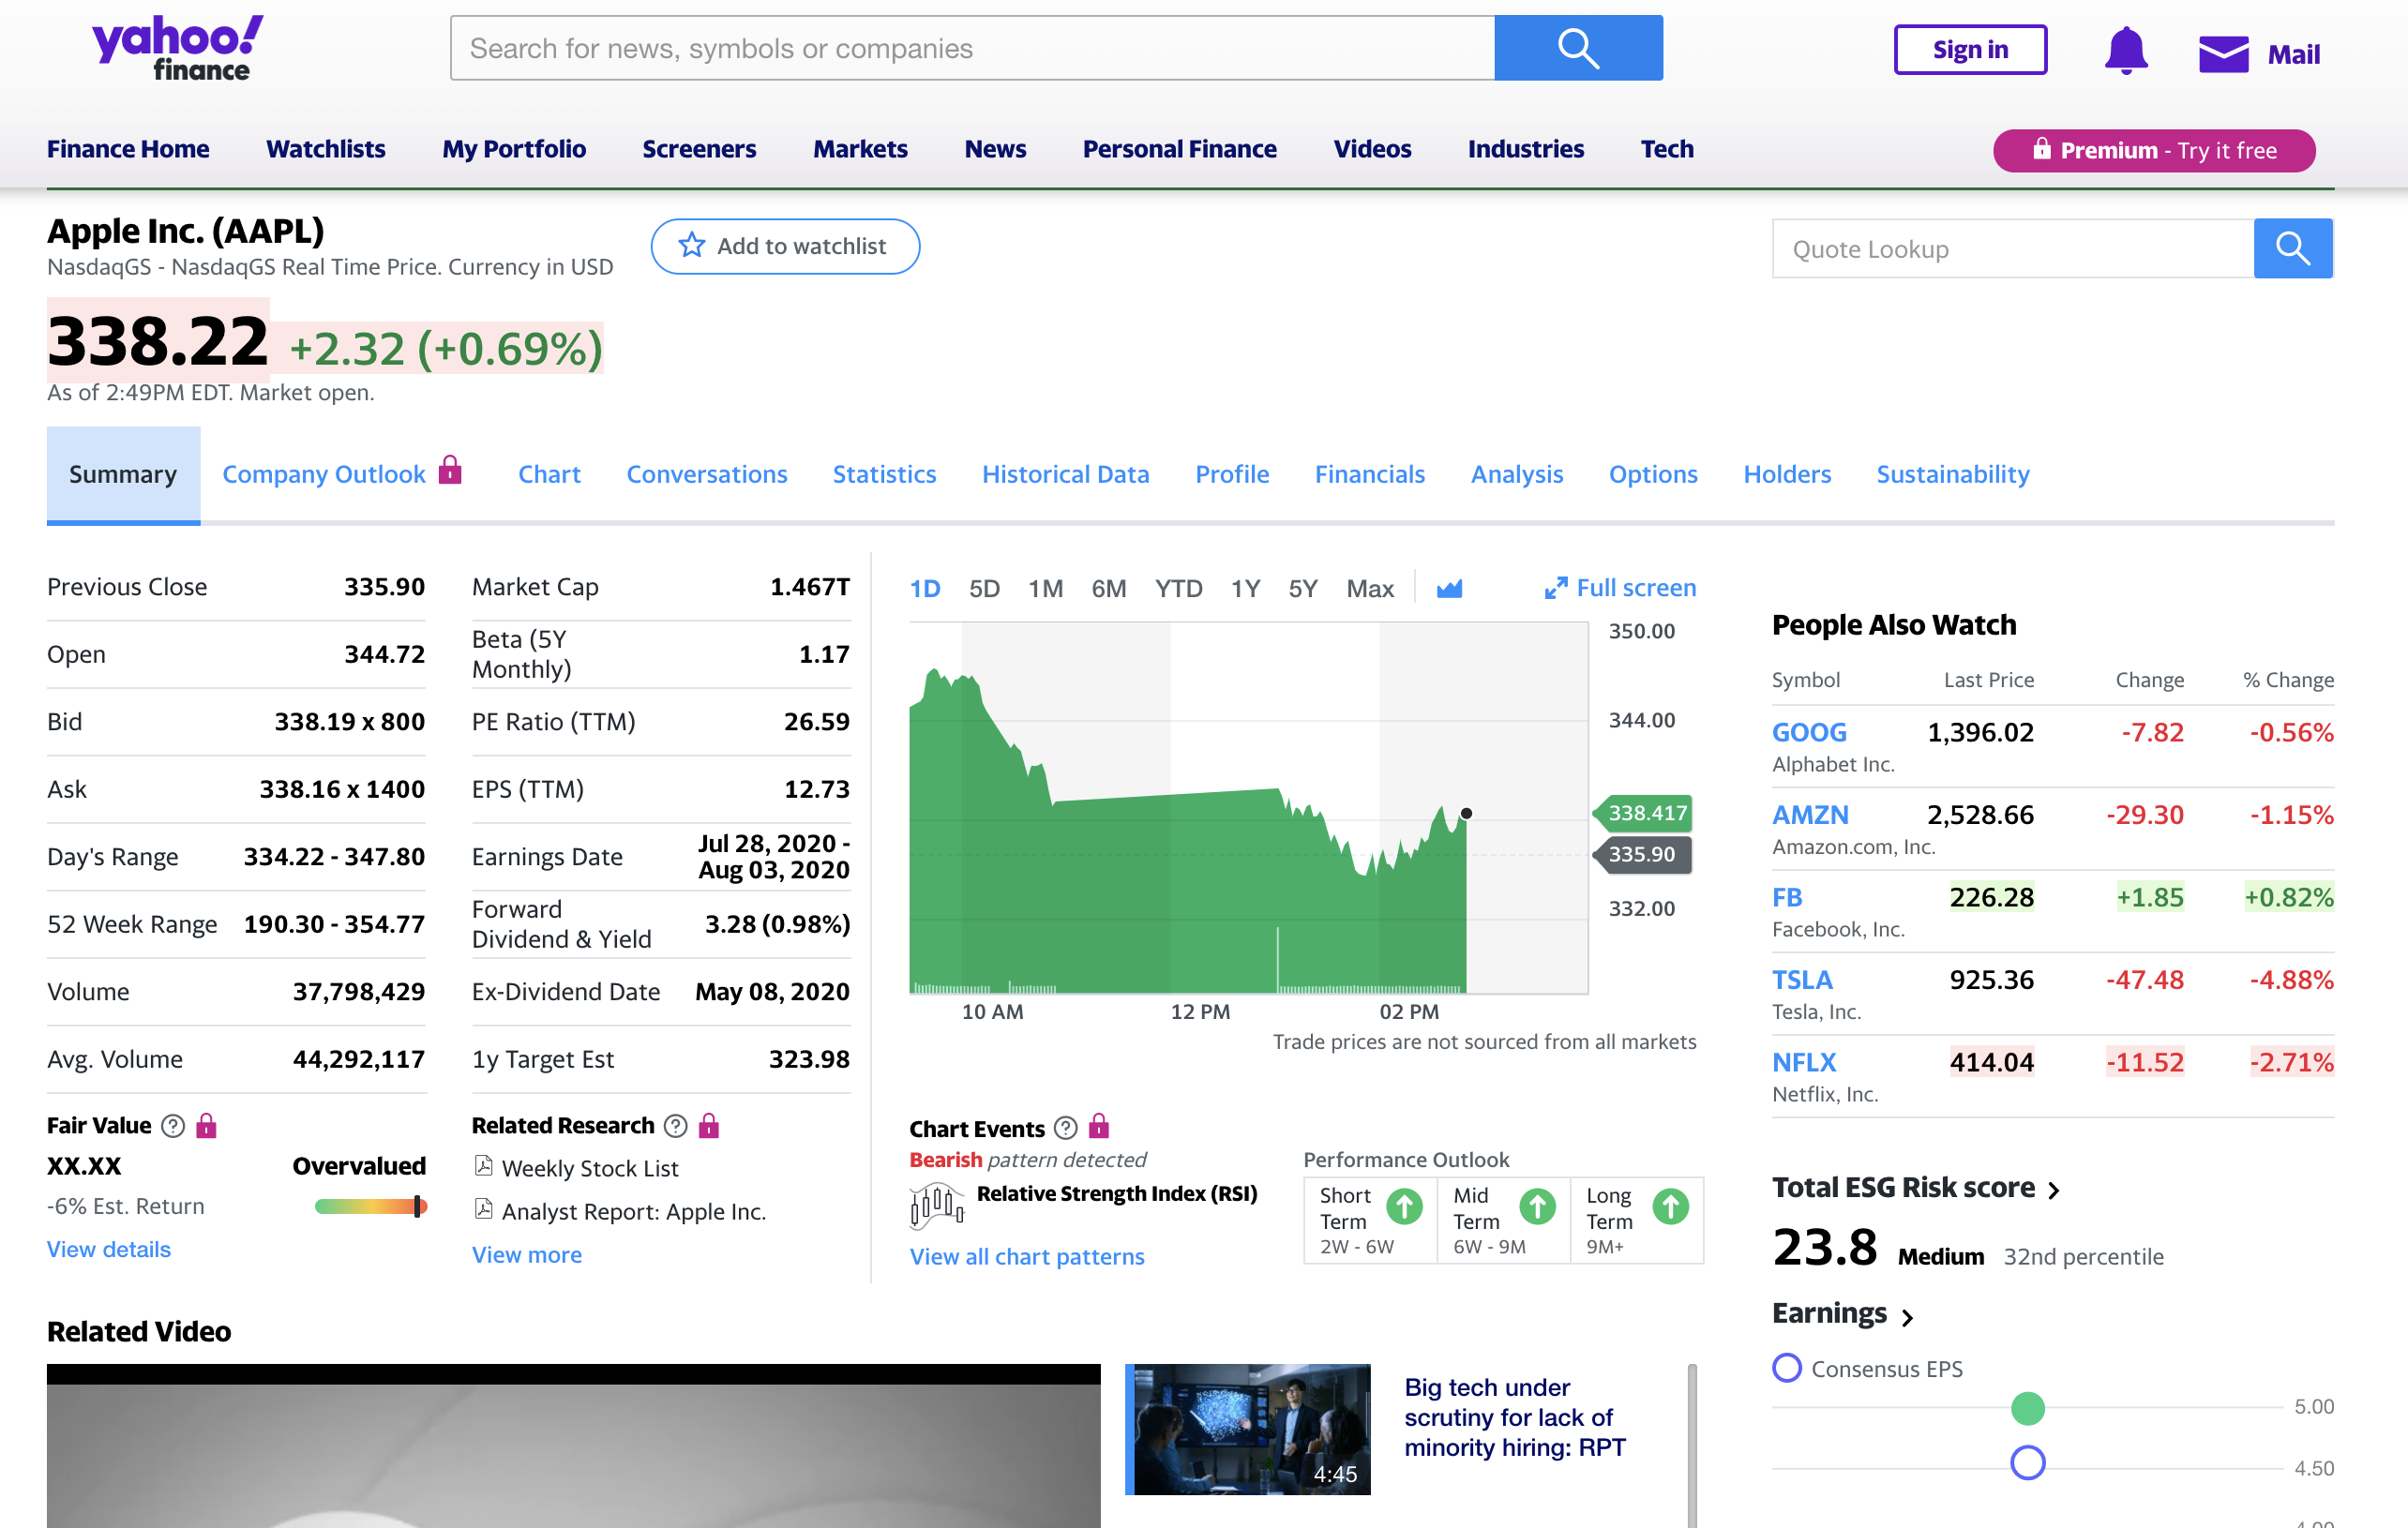Click the Fair Value premium lock icon

(x=206, y=1125)
